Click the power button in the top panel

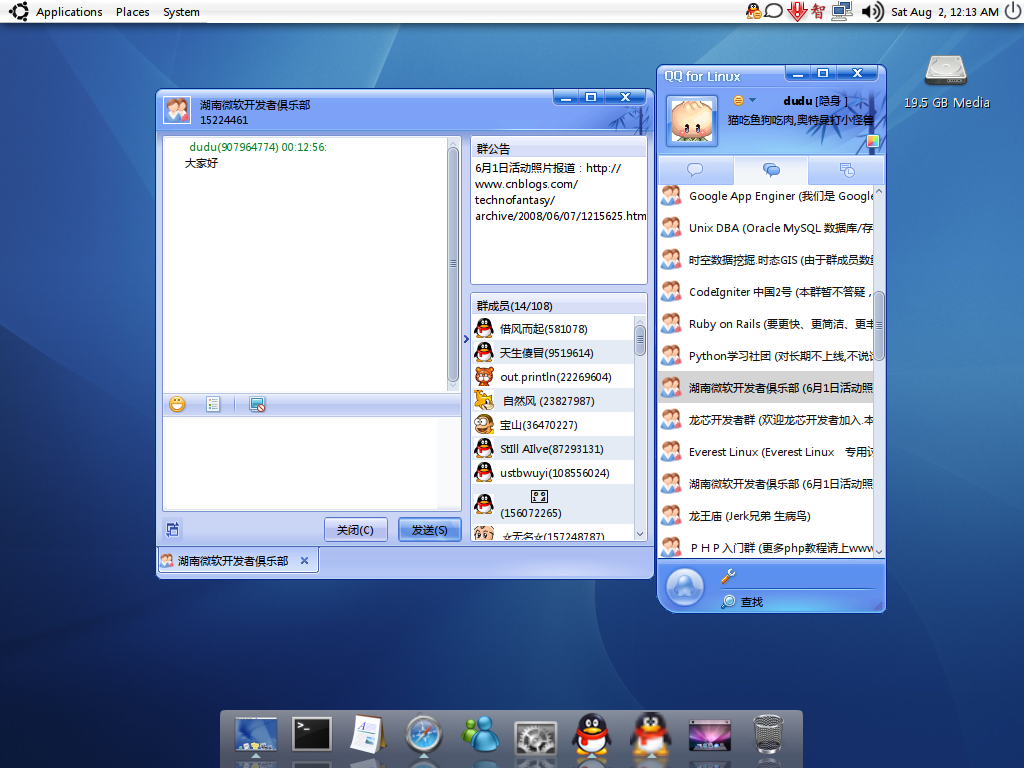coord(1012,11)
